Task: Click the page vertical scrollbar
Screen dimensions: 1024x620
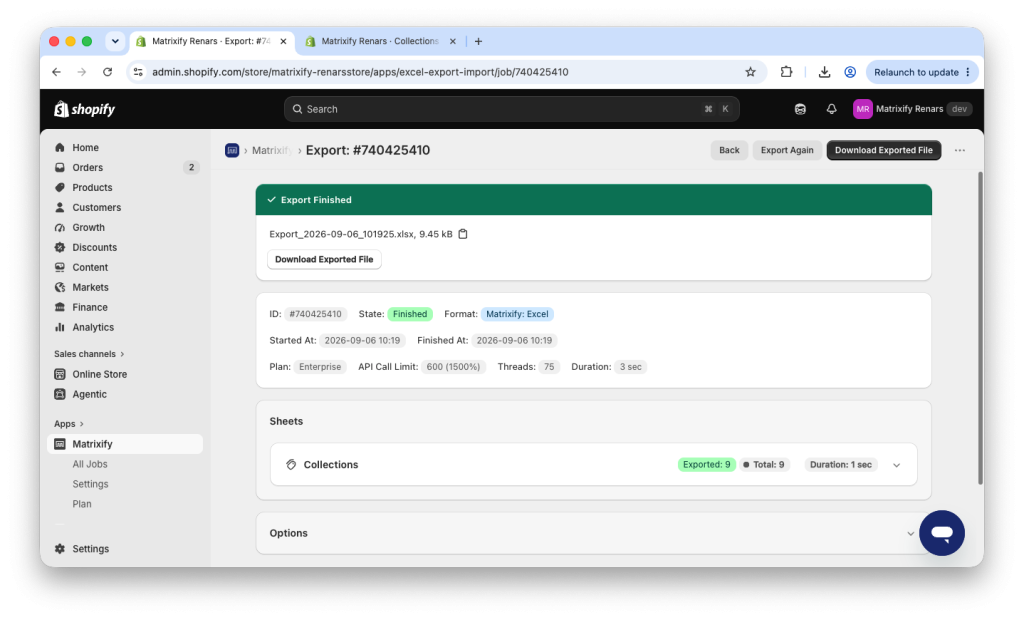Action: coord(980,327)
